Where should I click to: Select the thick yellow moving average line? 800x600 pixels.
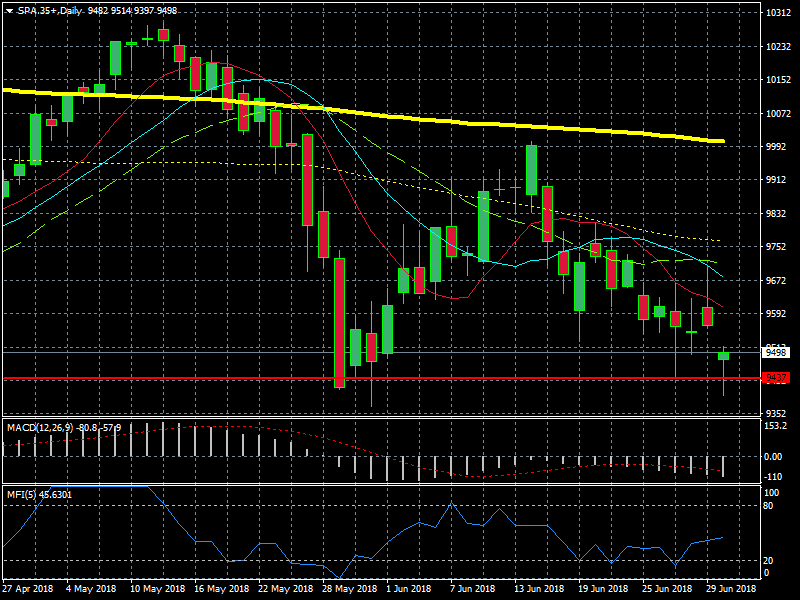tap(400, 117)
